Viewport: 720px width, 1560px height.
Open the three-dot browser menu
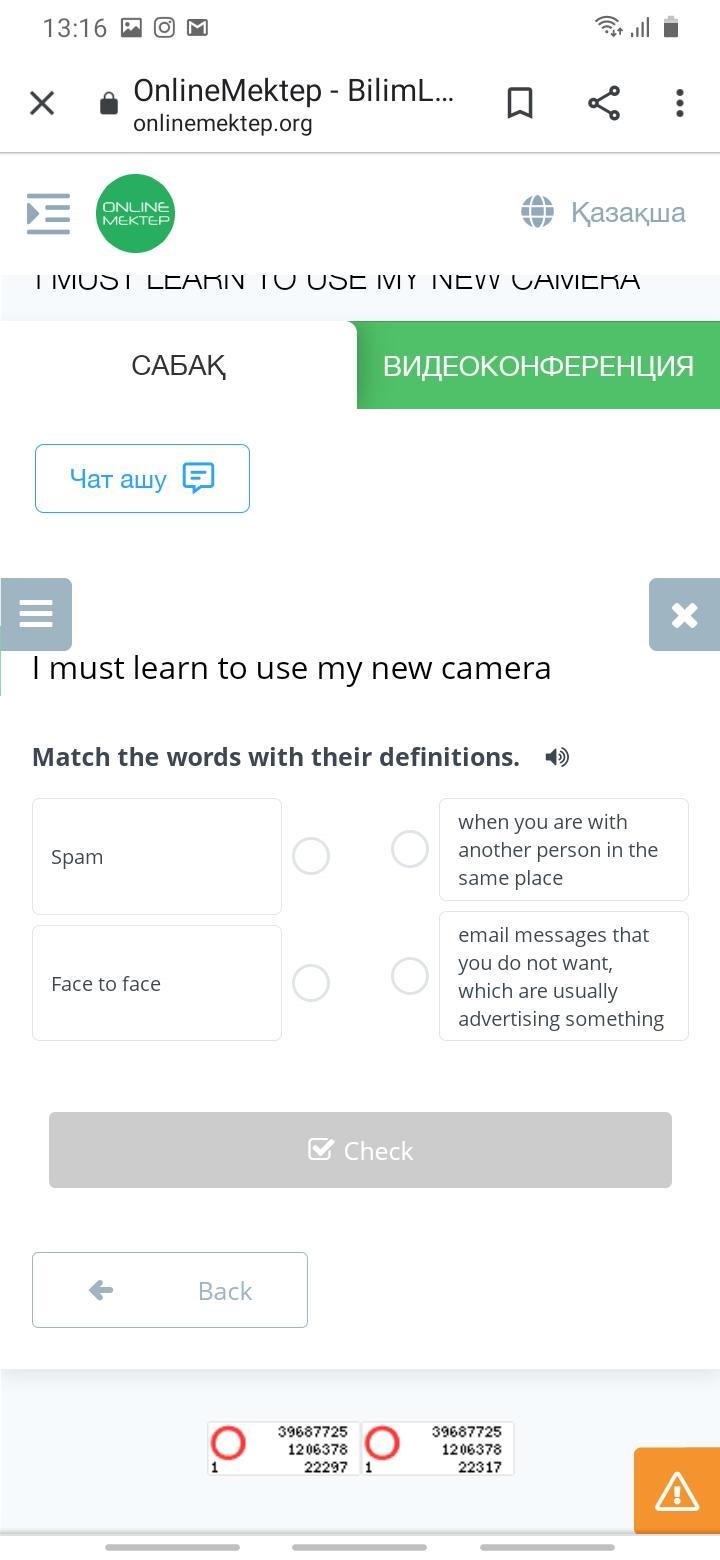[680, 103]
